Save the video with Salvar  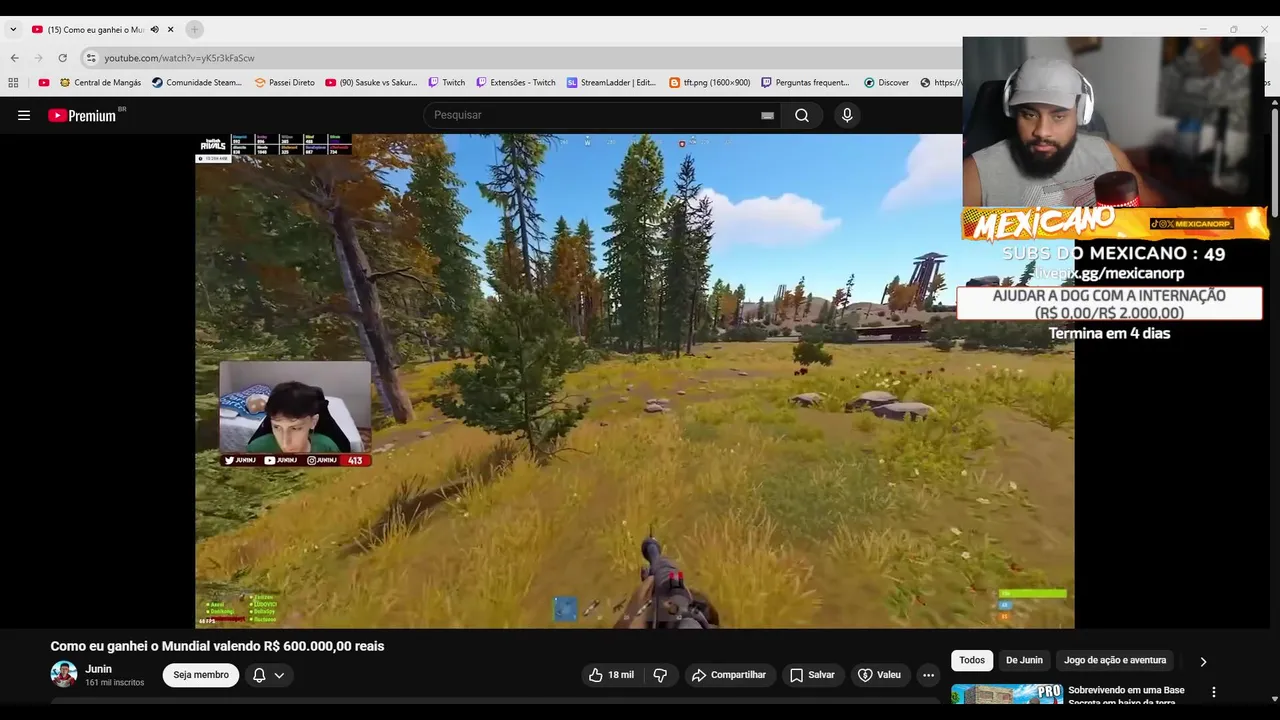click(812, 675)
